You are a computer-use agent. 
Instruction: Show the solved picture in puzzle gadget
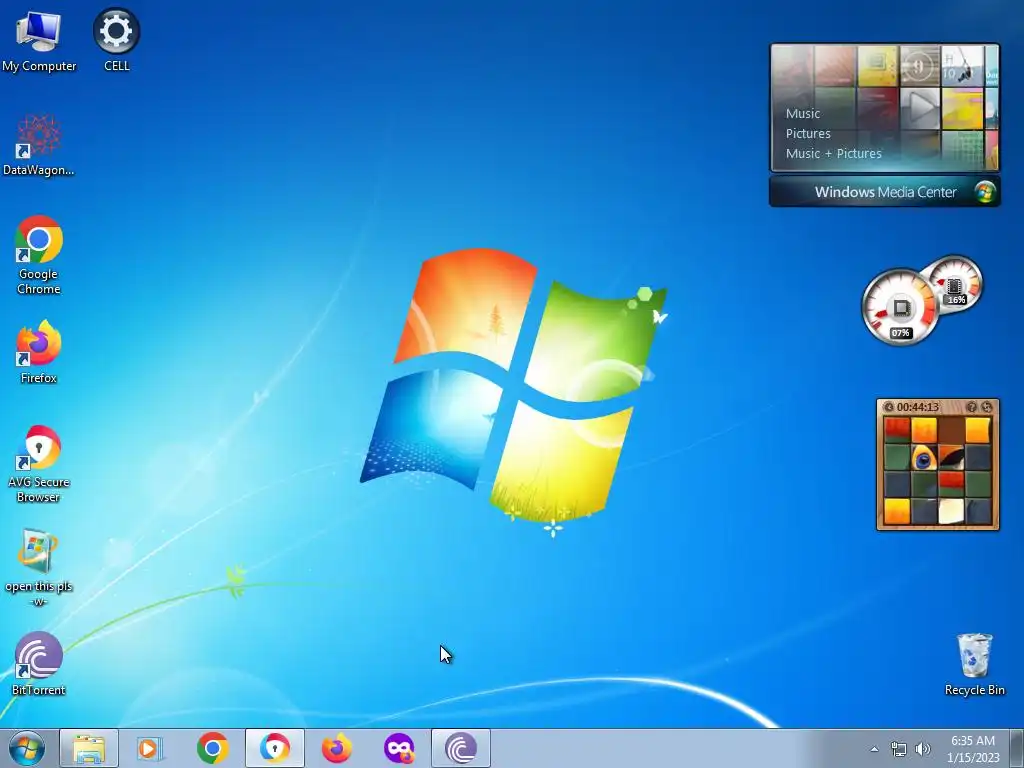(x=972, y=407)
